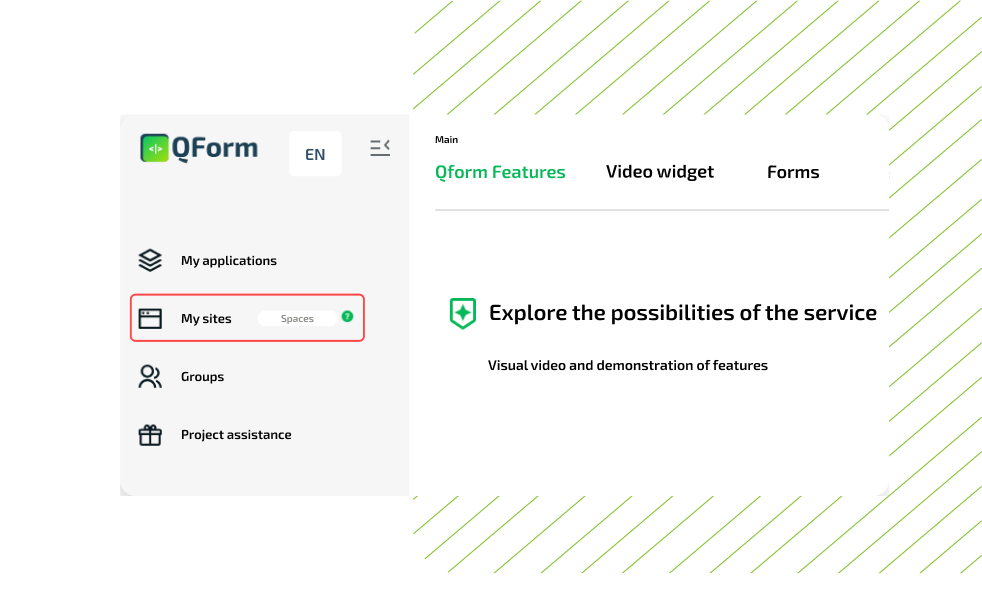The width and height of the screenshot is (982, 610).
Task: Switch to the Video widget tab
Action: click(660, 172)
